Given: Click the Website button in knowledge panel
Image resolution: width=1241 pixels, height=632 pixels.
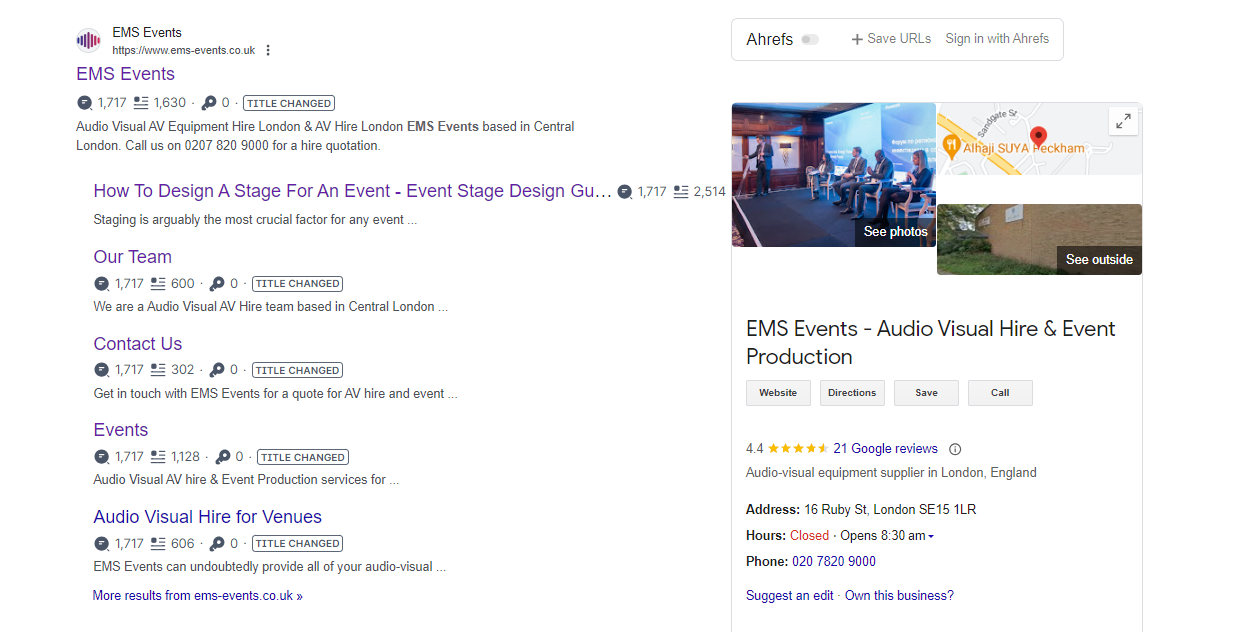Looking at the screenshot, I should (x=778, y=393).
